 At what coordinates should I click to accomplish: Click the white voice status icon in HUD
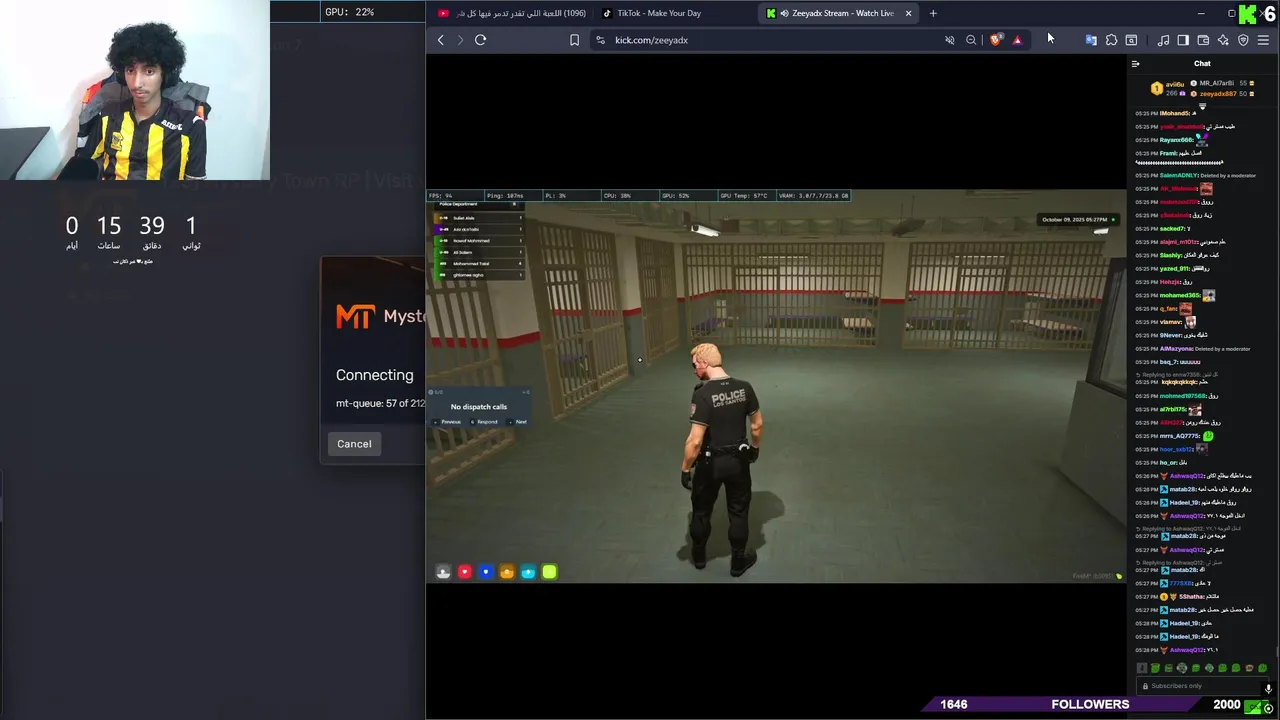coord(443,572)
